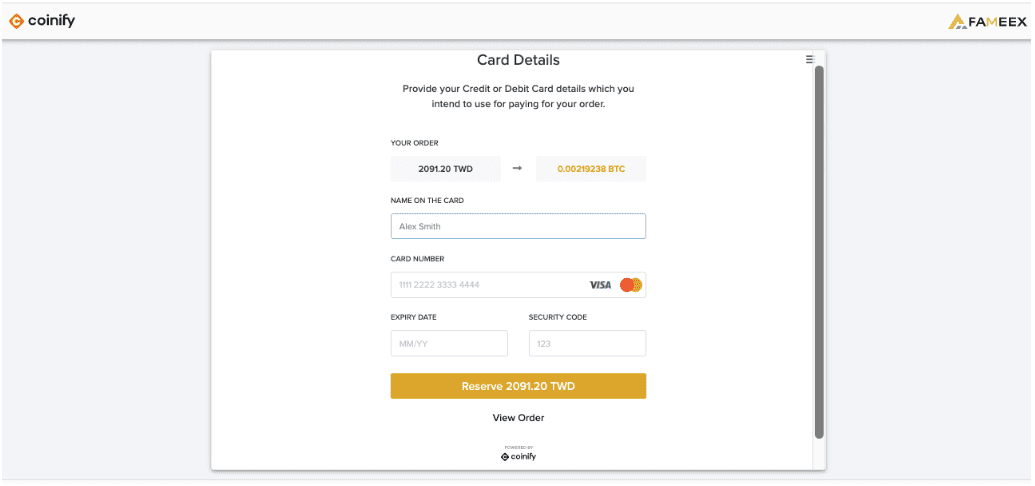Screen dimensions: 1035x486
Task: Click the Reserve 2091.20 TWD button
Action: pyautogui.click(x=518, y=386)
